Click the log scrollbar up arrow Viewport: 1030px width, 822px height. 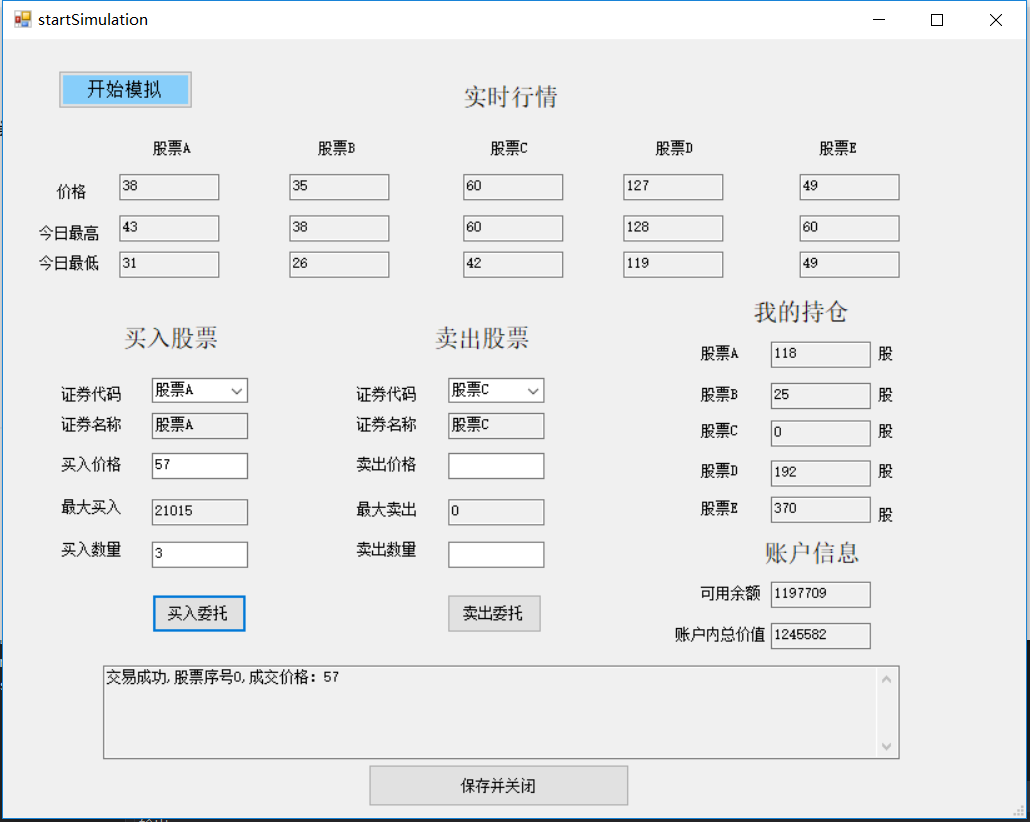click(886, 678)
